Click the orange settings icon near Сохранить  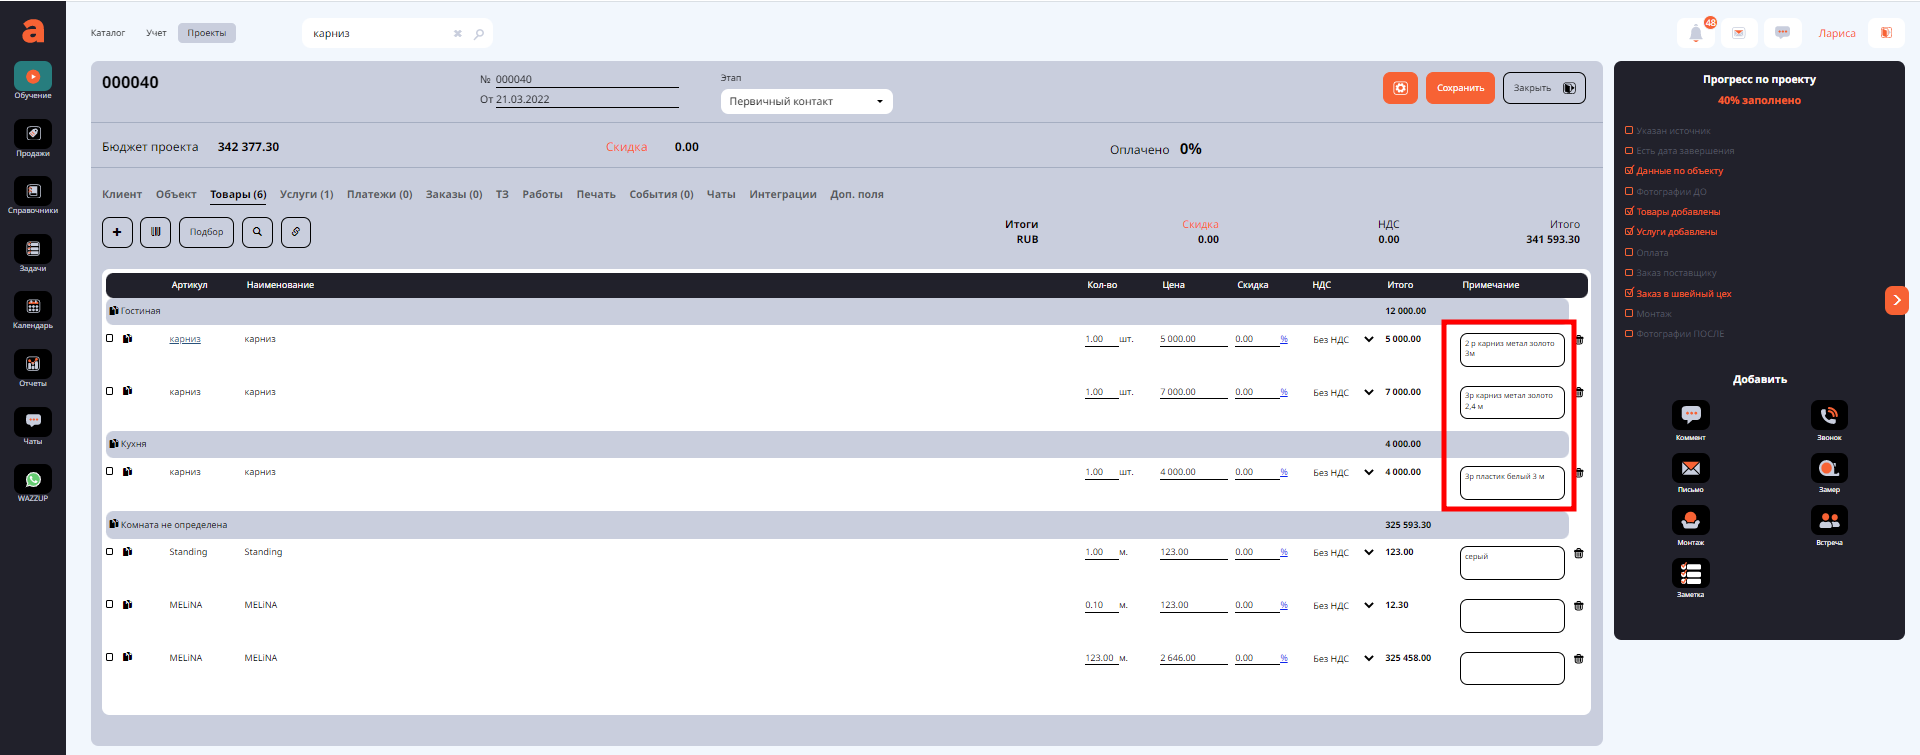1400,88
